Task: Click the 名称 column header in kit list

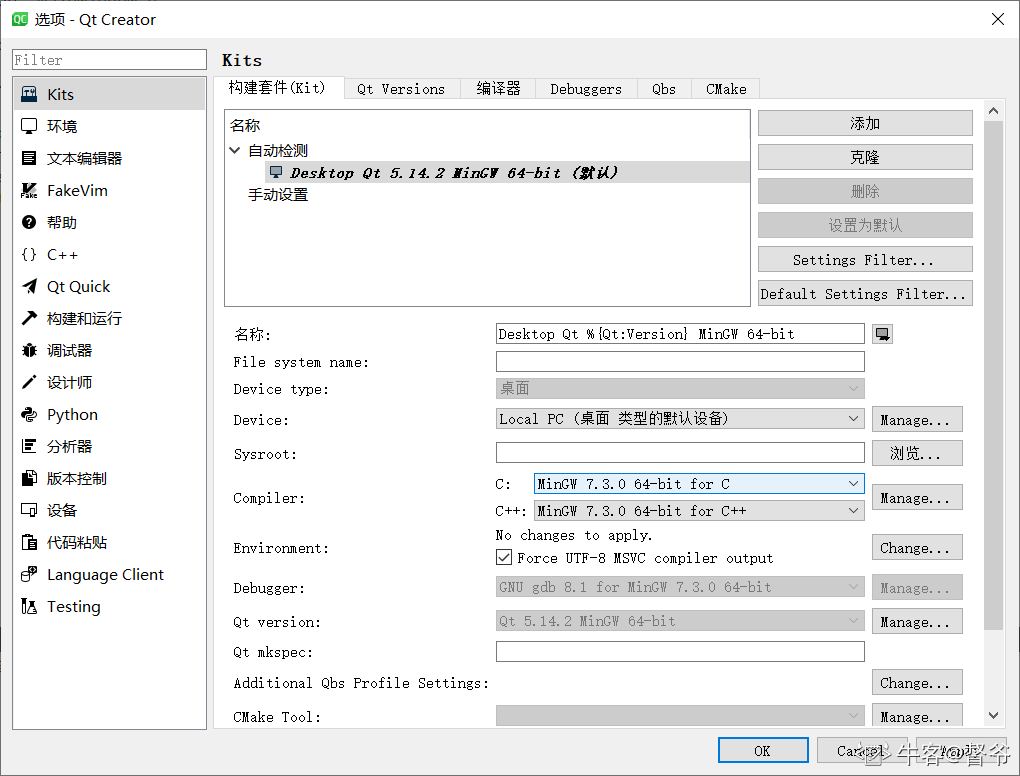Action: [x=245, y=125]
